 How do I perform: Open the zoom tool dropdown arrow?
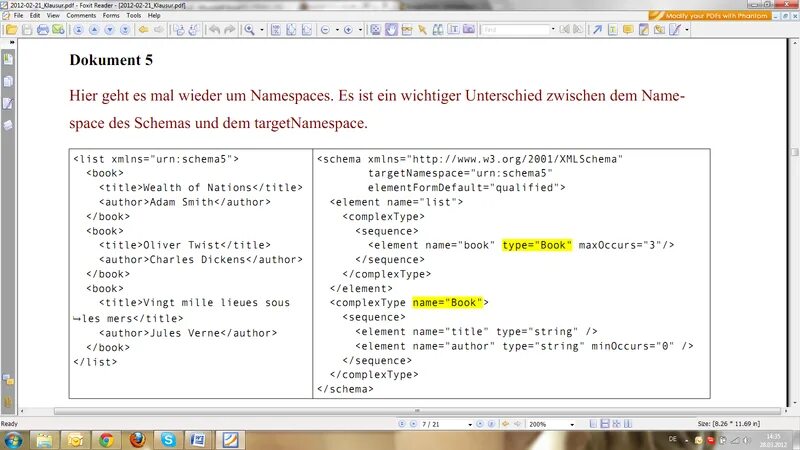tap(262, 30)
